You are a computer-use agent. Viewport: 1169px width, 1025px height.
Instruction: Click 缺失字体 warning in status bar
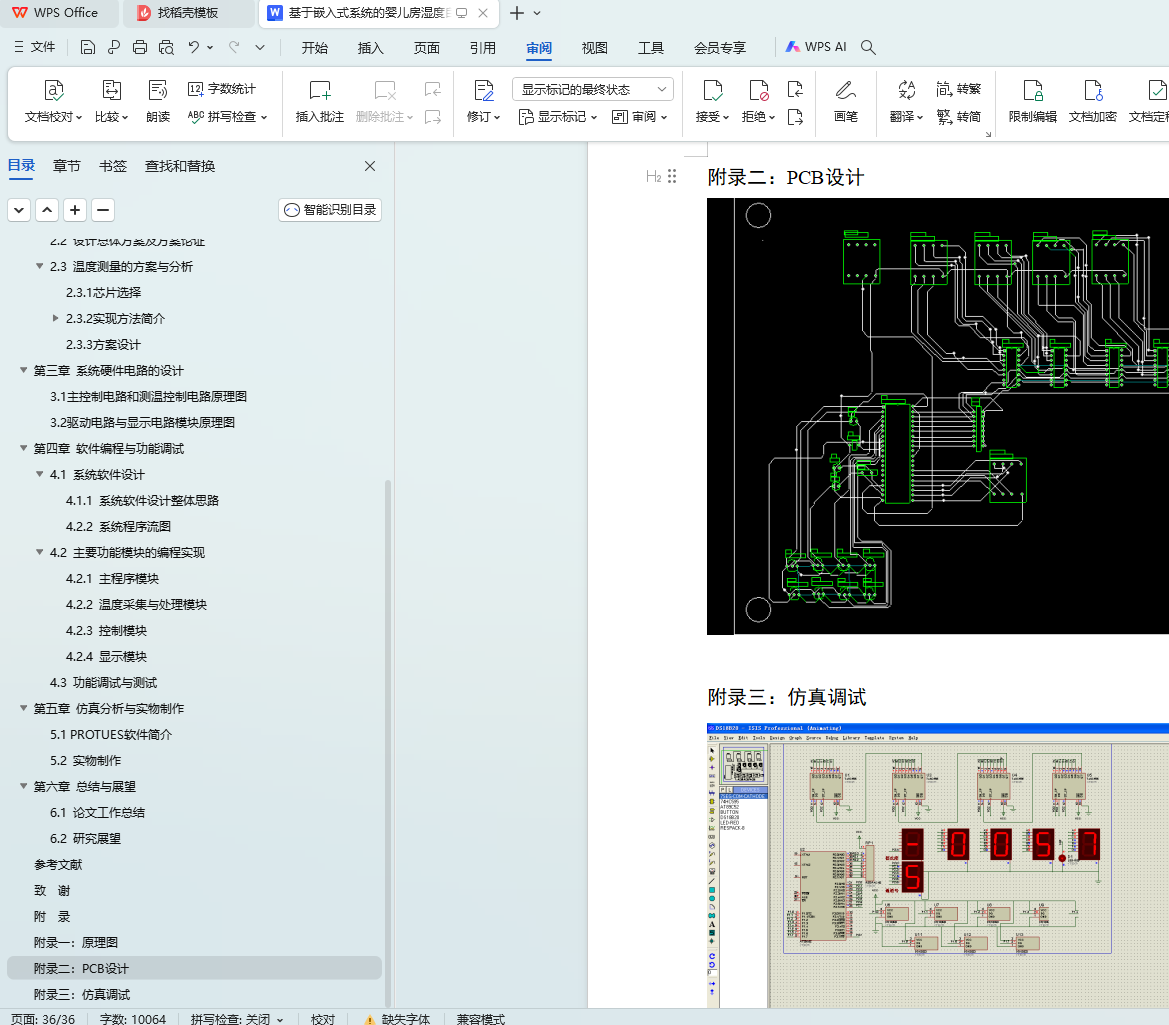pyautogui.click(x=397, y=1019)
